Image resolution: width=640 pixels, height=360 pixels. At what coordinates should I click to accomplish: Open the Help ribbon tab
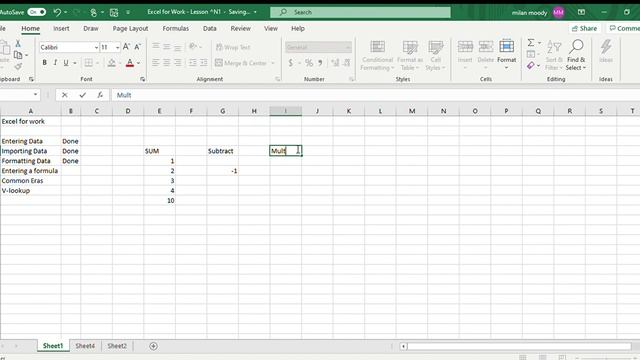pyautogui.click(x=298, y=29)
